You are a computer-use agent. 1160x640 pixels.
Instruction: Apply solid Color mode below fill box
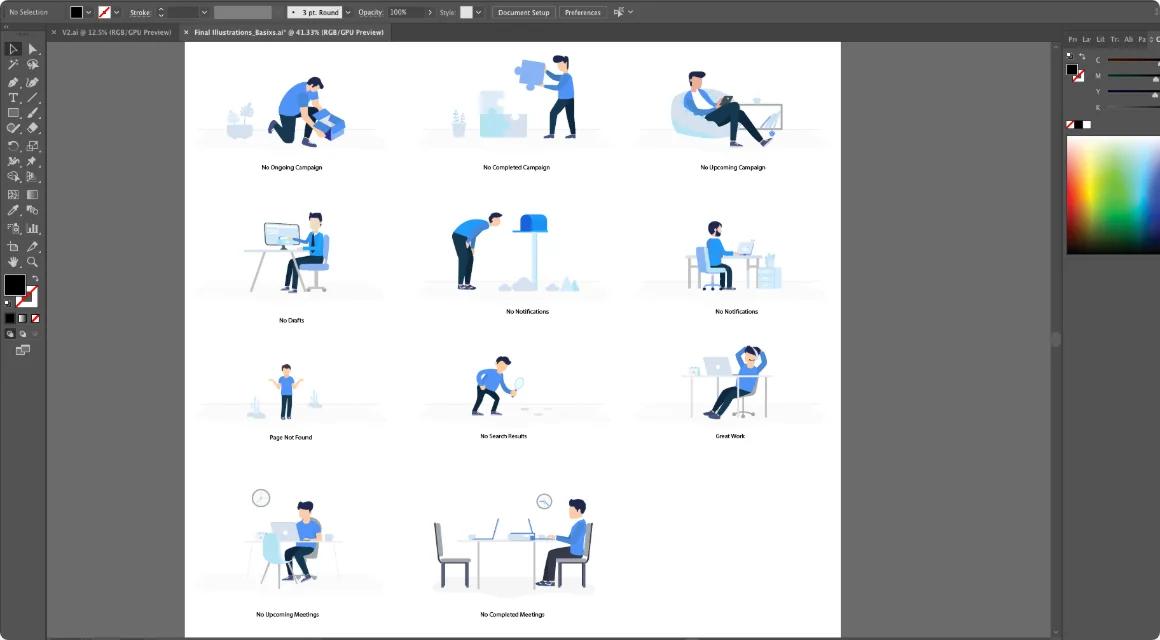(10, 318)
